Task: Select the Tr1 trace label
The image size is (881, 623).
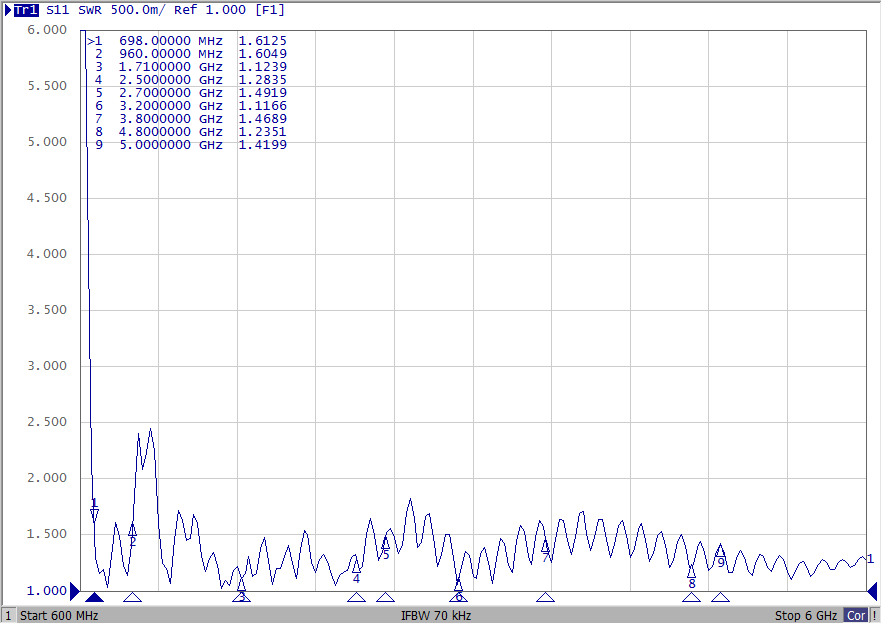Action: [x=26, y=10]
